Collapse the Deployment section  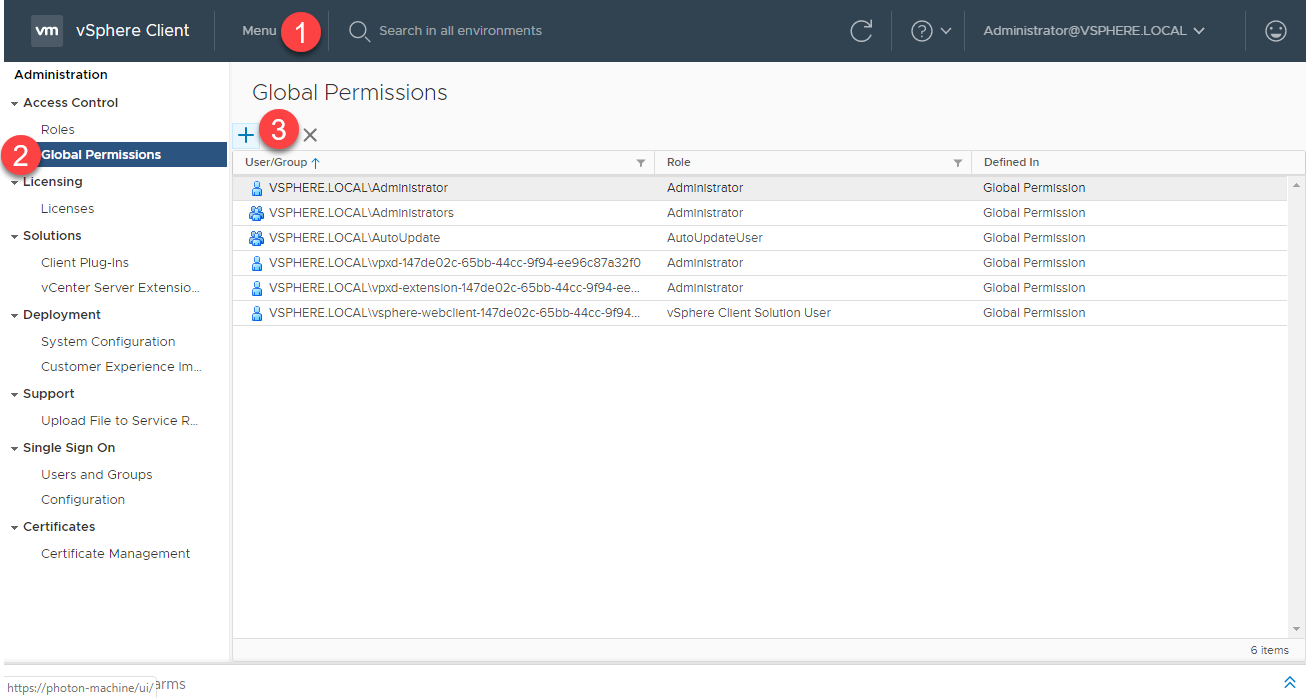pos(15,315)
